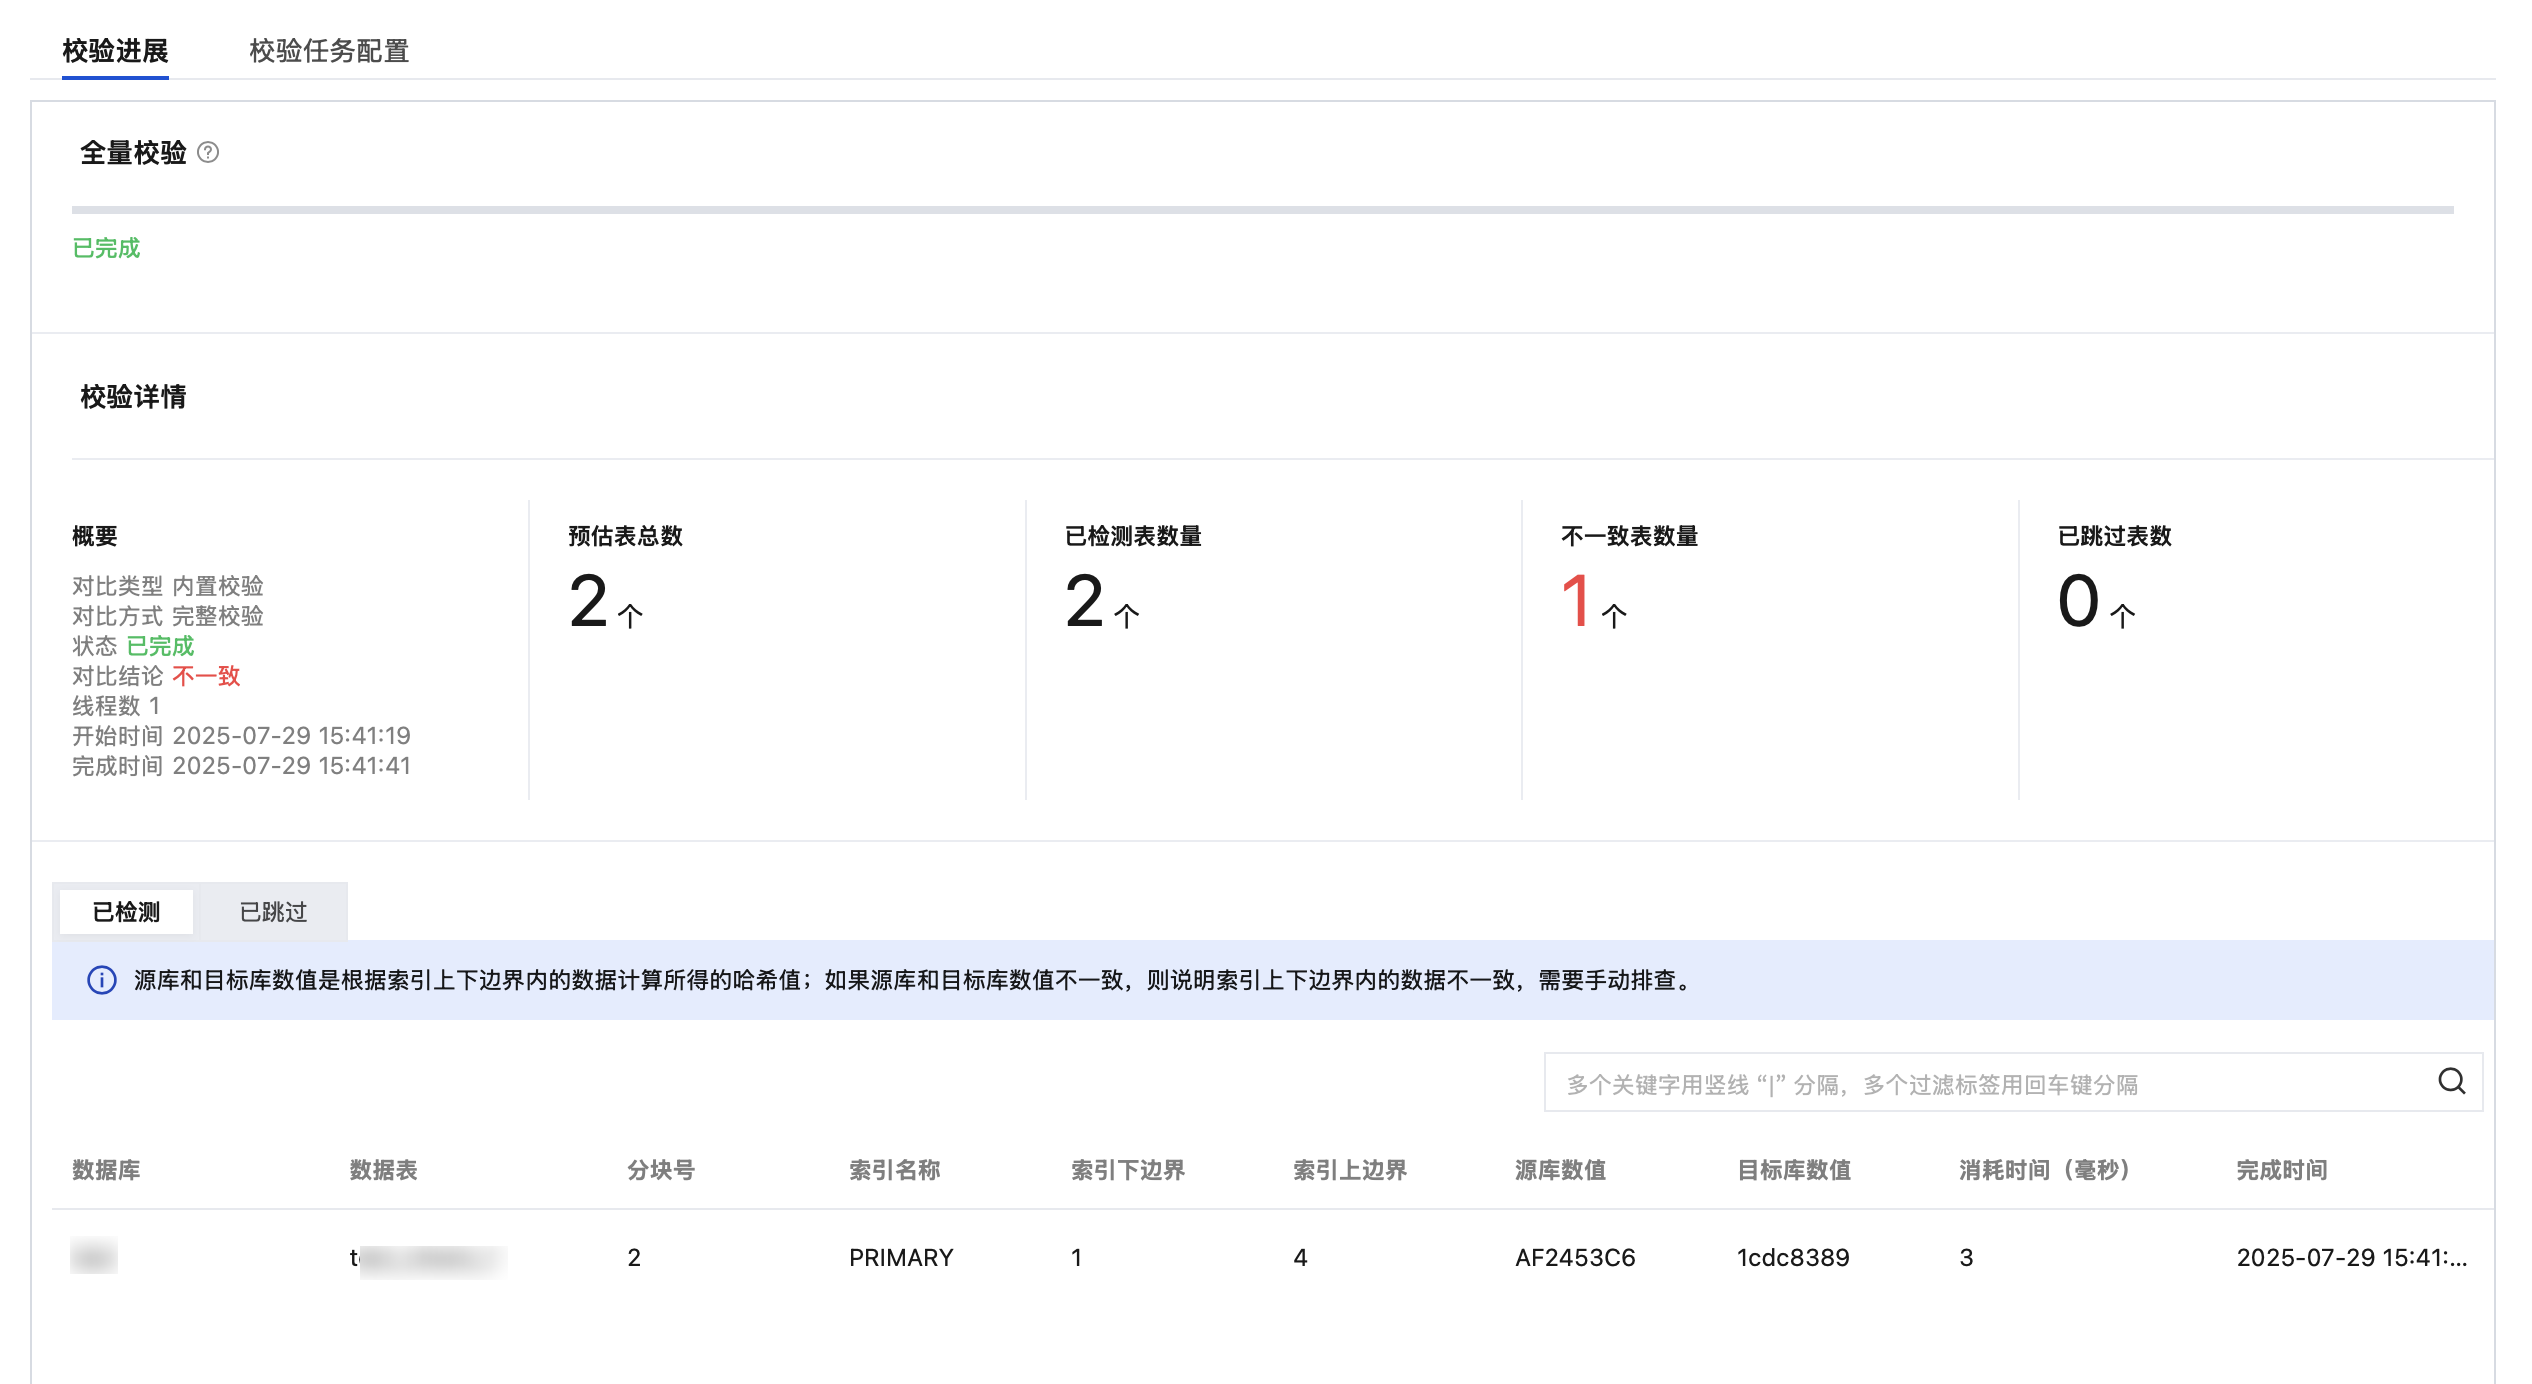
Task: Select the 校验进展 tab
Action: (x=115, y=51)
